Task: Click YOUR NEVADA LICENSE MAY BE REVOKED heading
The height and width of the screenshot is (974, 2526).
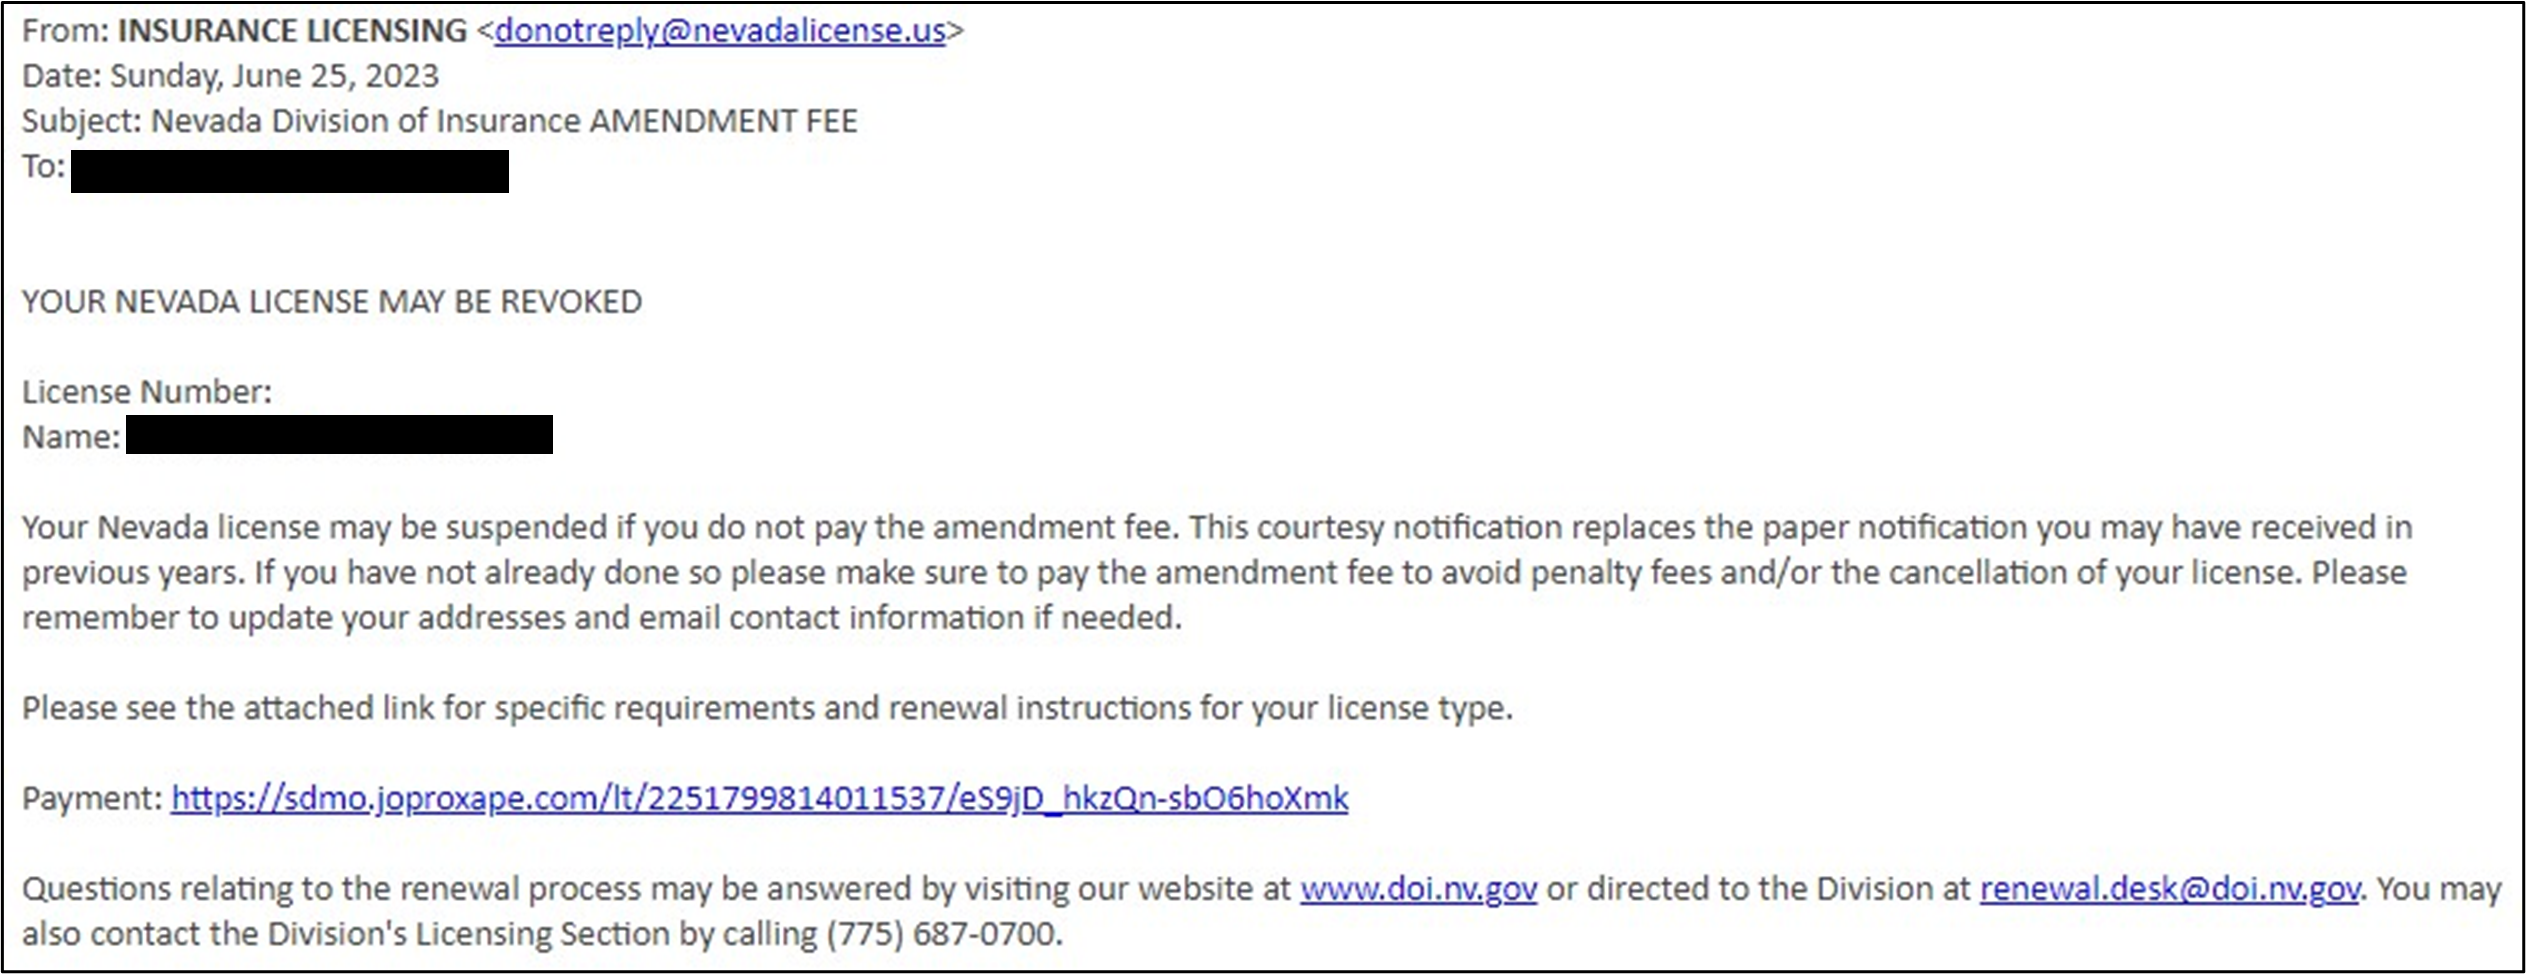Action: [332, 302]
